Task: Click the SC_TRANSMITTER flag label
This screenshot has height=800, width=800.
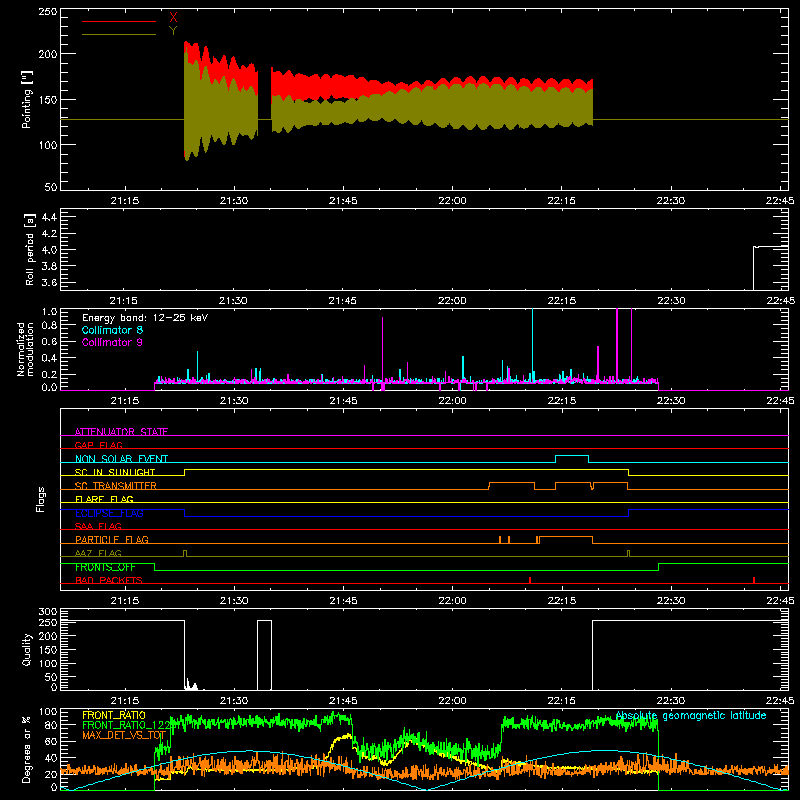Action: coord(116,485)
